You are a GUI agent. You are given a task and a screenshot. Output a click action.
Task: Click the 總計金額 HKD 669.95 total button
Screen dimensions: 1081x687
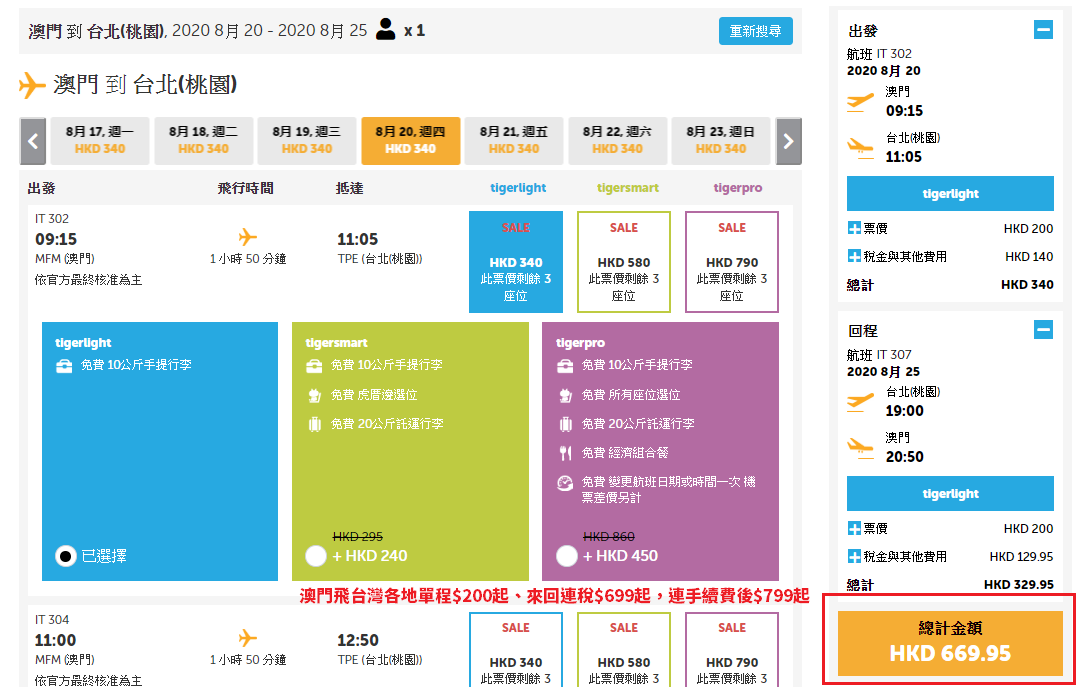[950, 643]
